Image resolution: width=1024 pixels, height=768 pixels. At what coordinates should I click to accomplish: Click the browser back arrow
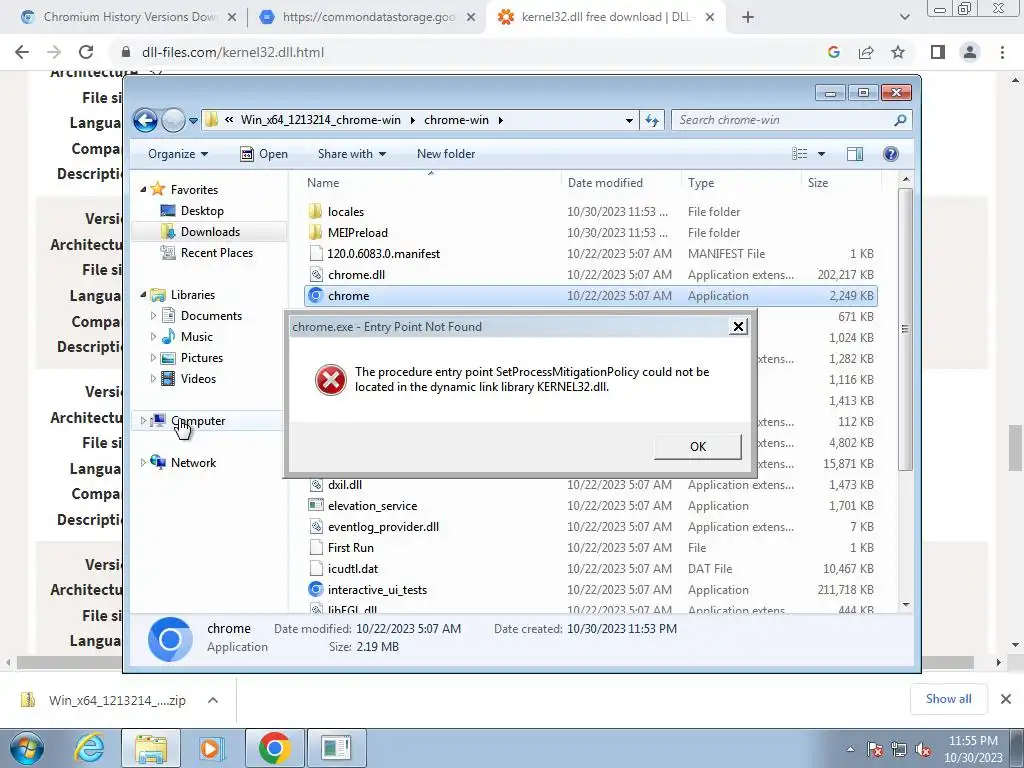coord(22,52)
